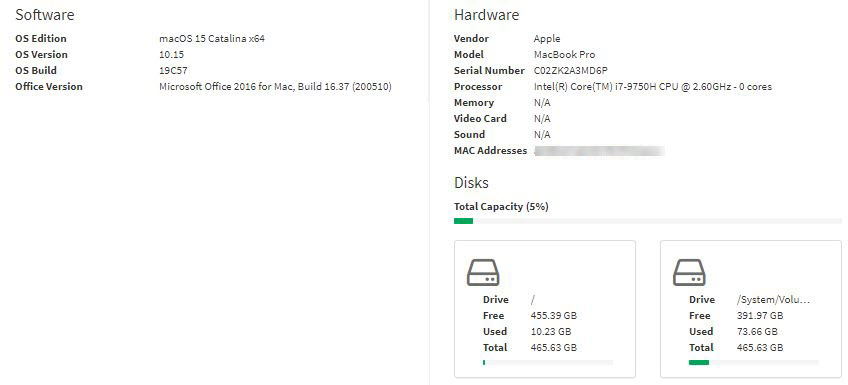The image size is (848, 385).
Task: Select macOS 15 Catalina x64 edition text
Action: pos(212,39)
